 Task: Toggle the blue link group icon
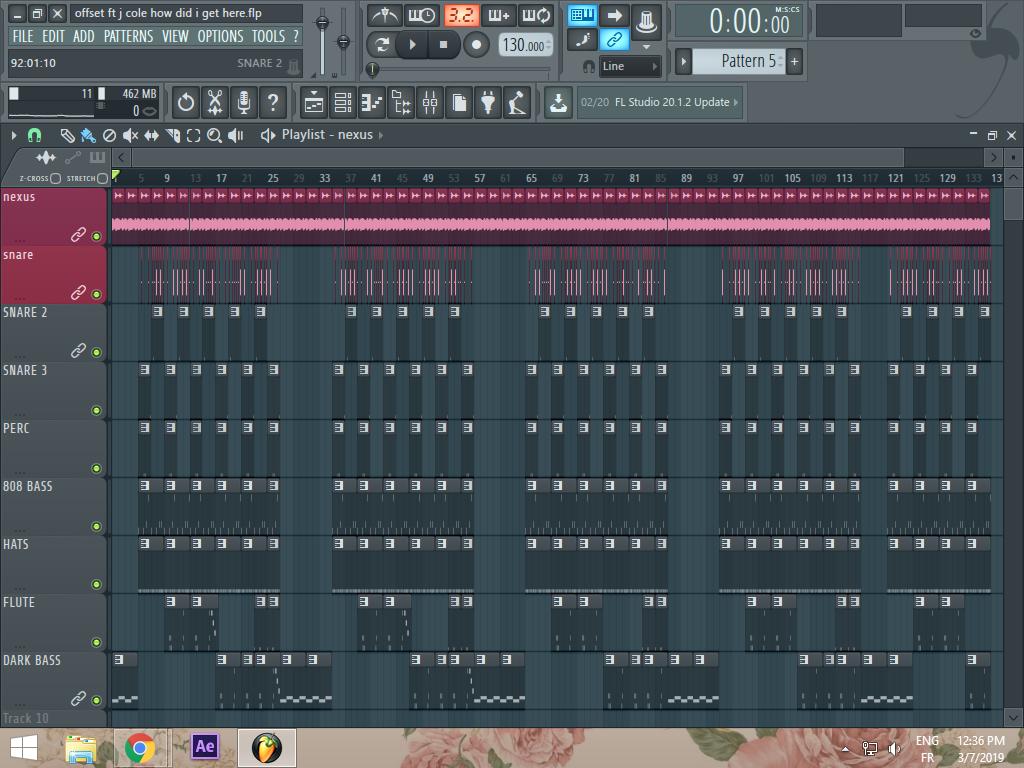pos(614,40)
